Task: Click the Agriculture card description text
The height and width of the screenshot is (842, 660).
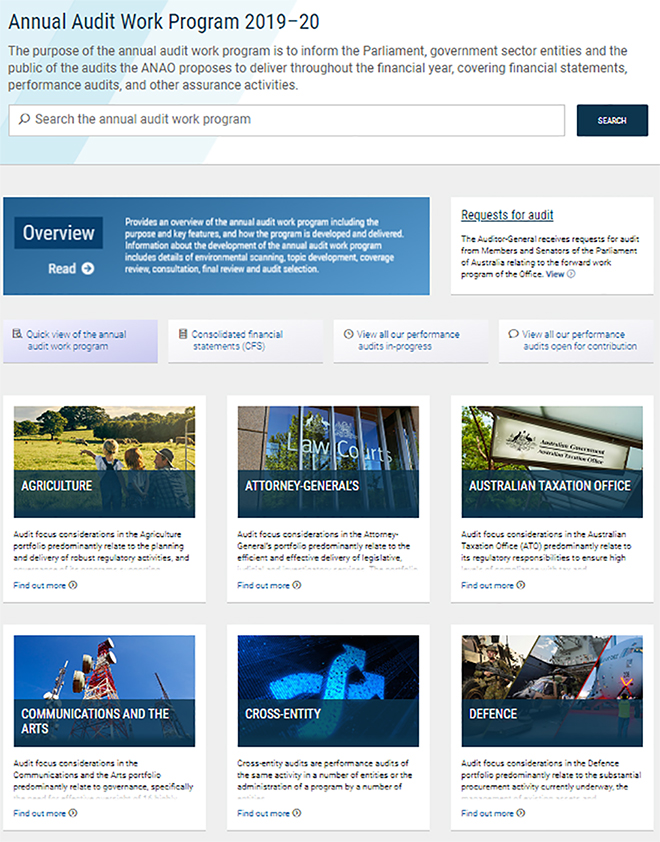Action: (x=101, y=551)
